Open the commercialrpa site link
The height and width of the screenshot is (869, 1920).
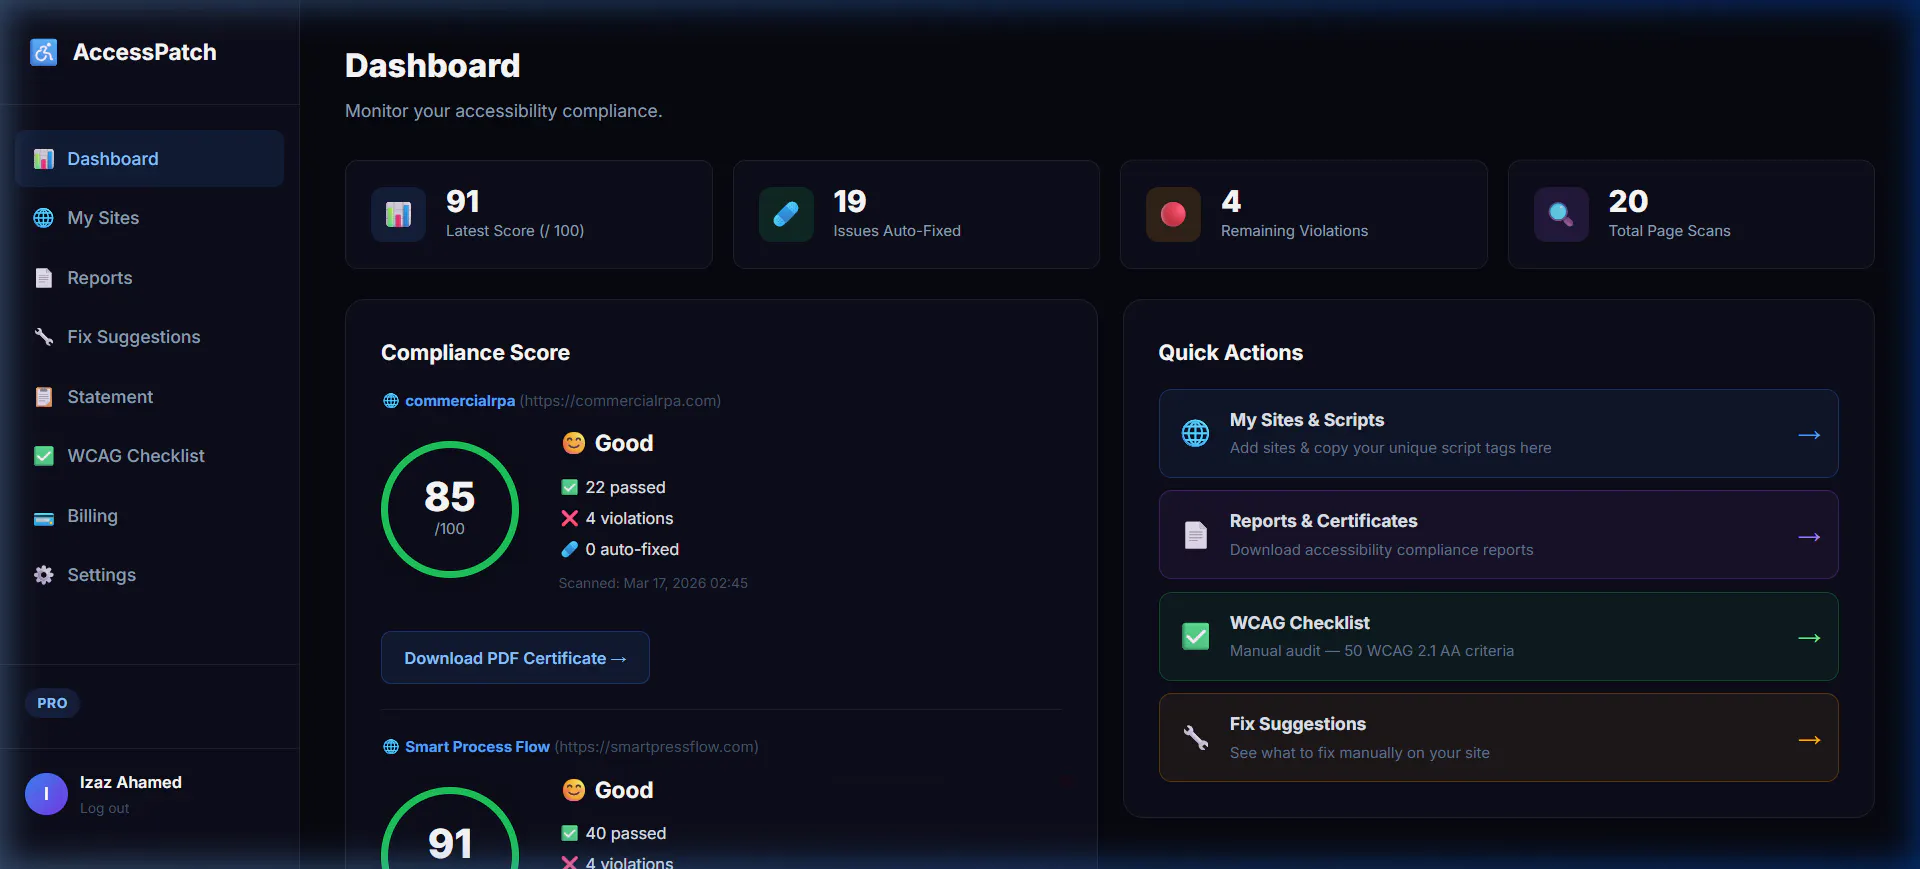460,401
